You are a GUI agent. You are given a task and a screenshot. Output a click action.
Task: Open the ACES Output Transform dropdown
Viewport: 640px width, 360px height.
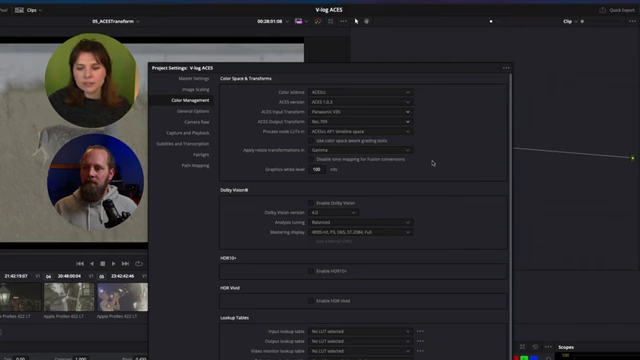click(360, 122)
